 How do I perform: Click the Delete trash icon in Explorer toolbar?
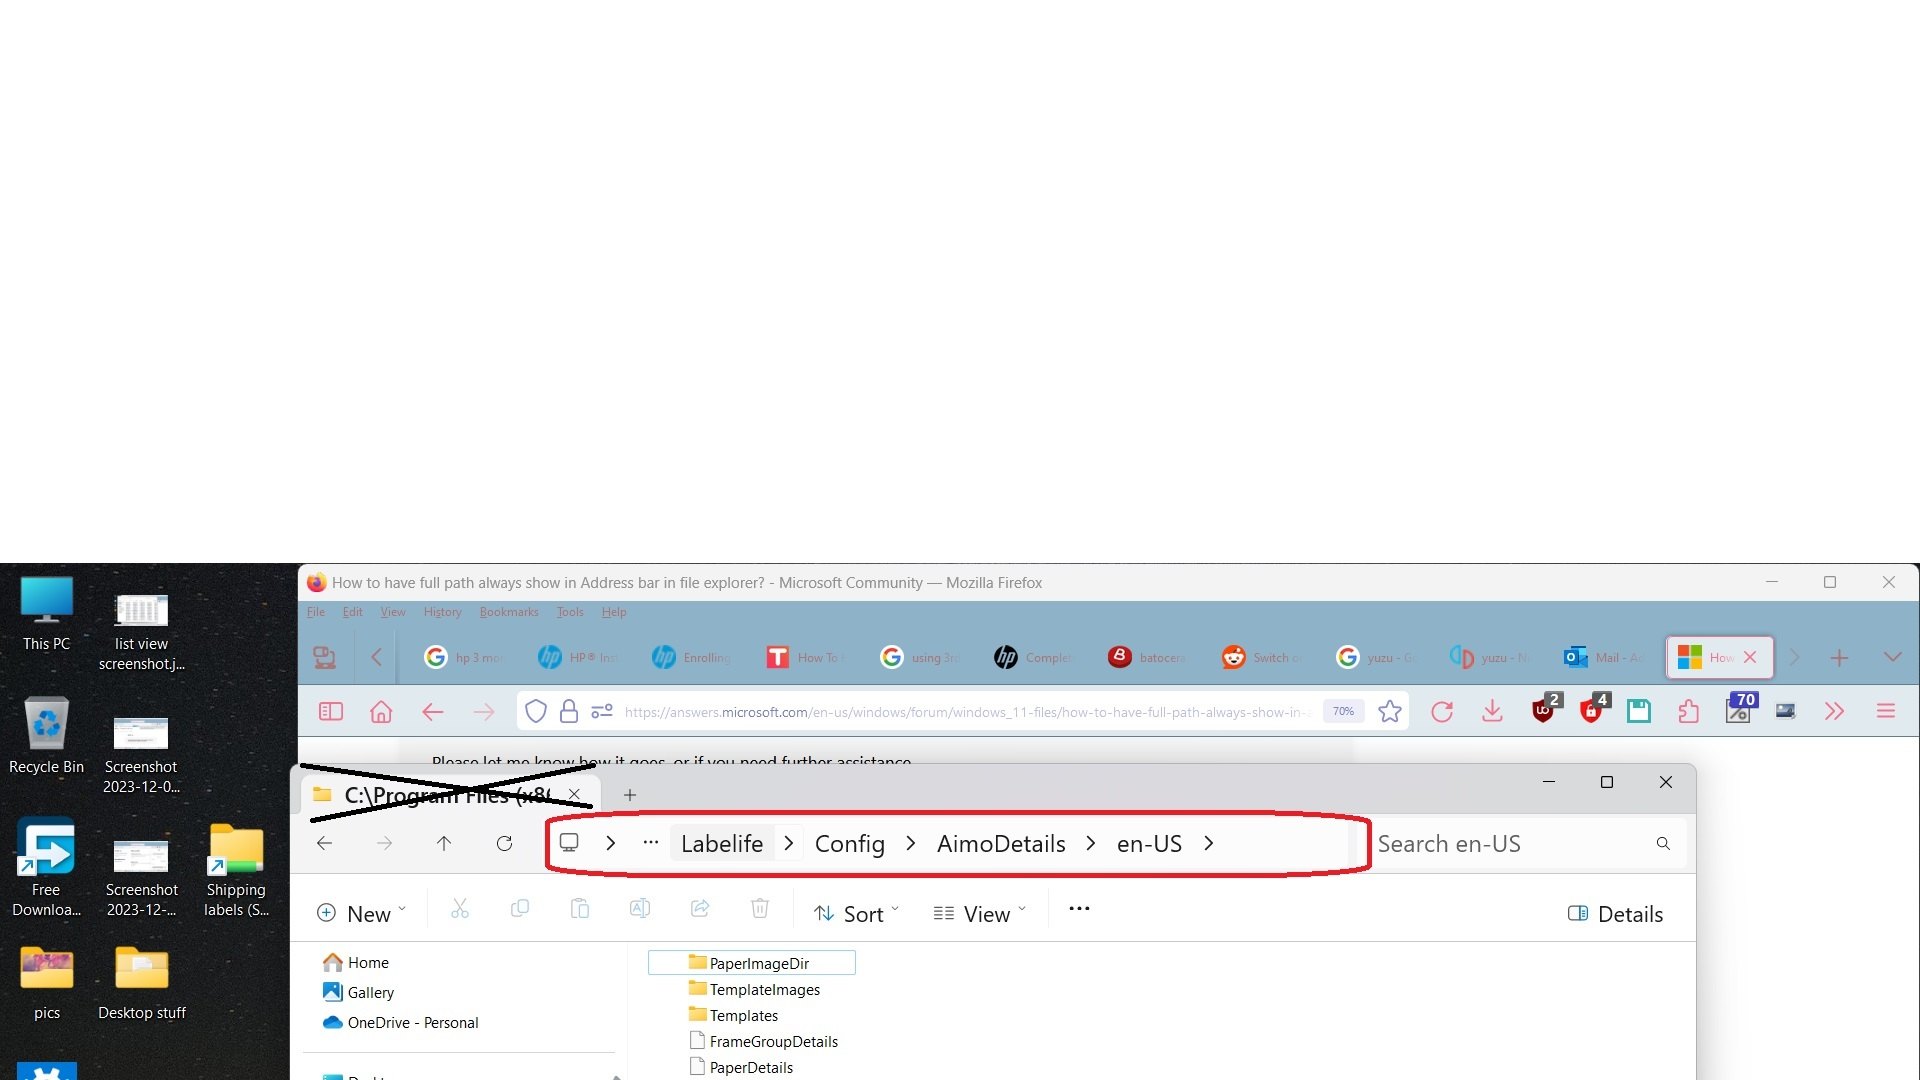(760, 908)
